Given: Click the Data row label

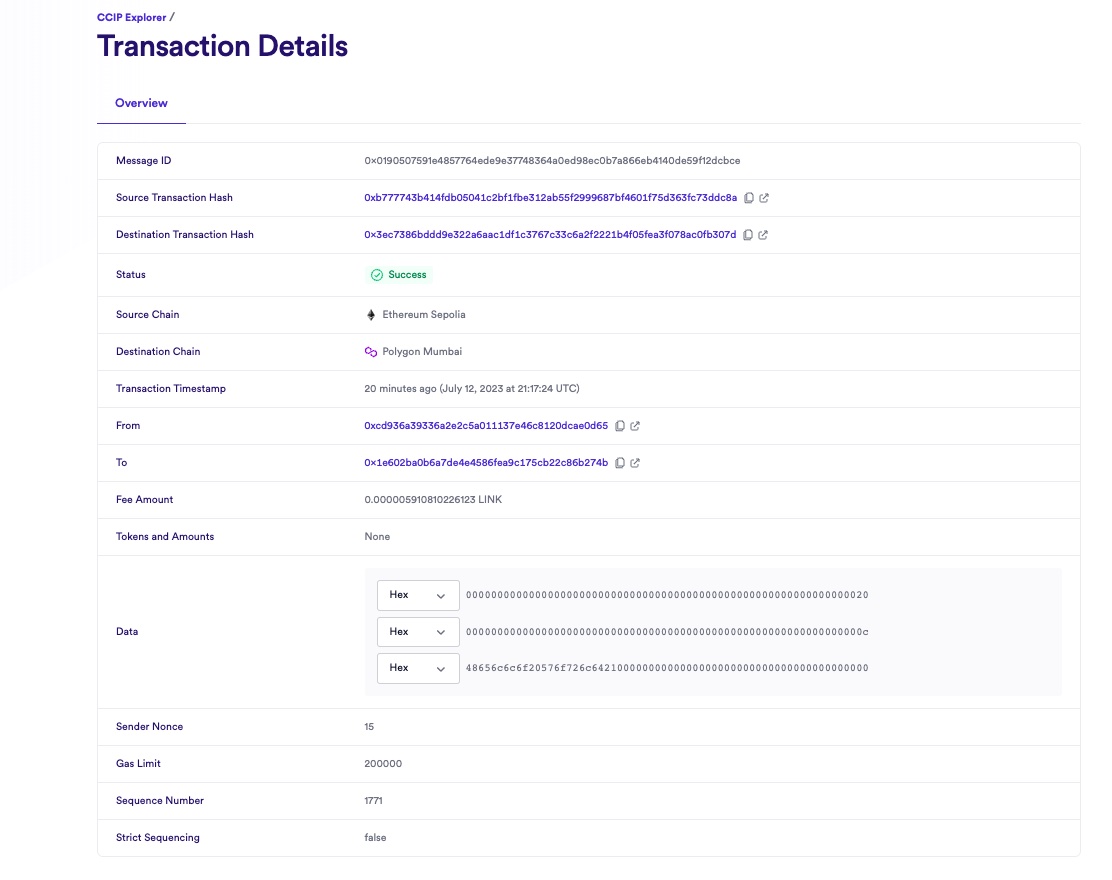Looking at the screenshot, I should 127,632.
